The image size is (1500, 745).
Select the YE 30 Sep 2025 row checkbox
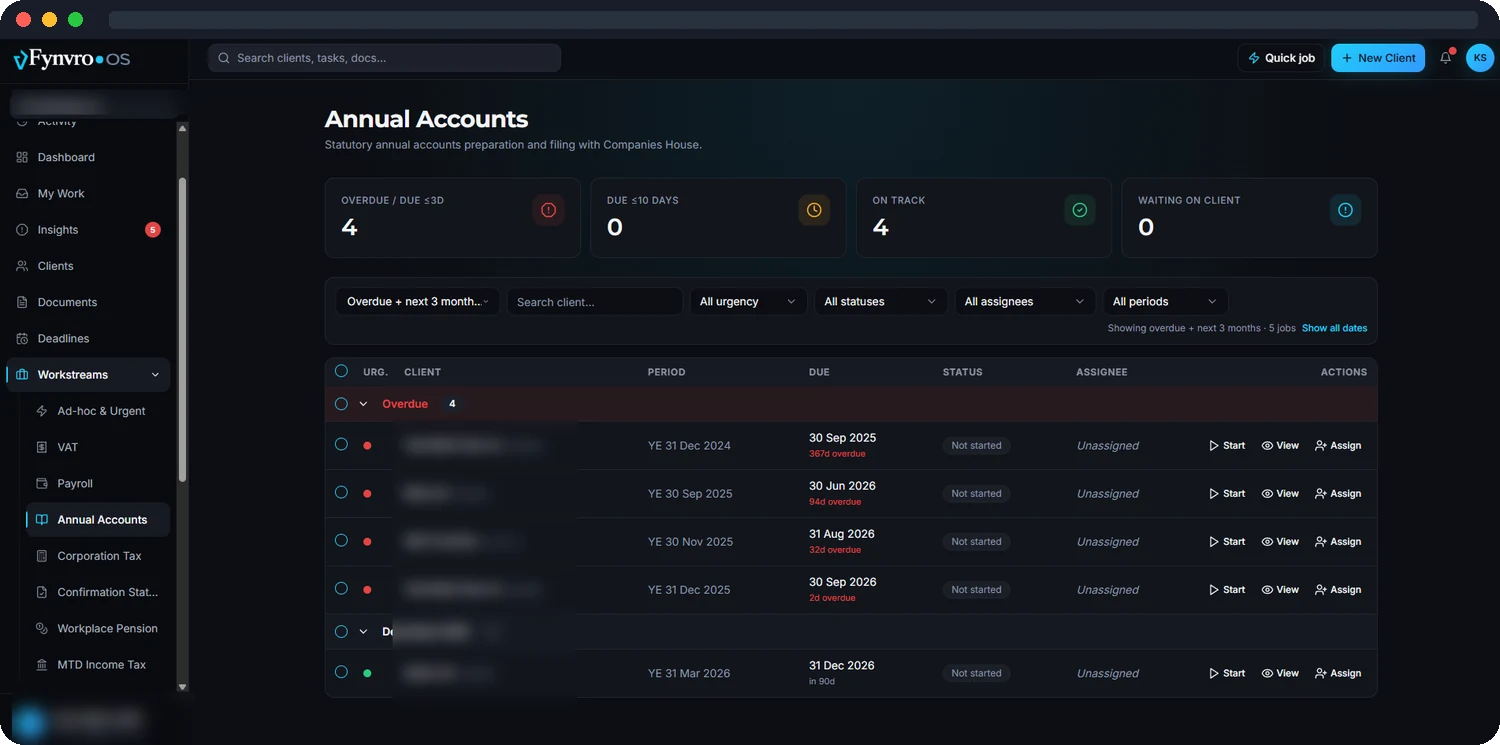click(x=341, y=492)
